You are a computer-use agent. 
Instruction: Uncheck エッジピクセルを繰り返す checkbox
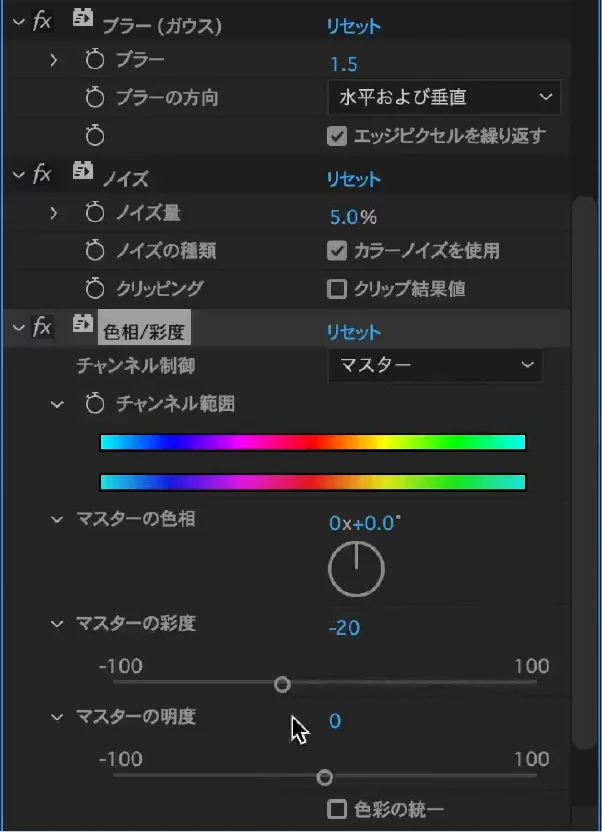337,136
